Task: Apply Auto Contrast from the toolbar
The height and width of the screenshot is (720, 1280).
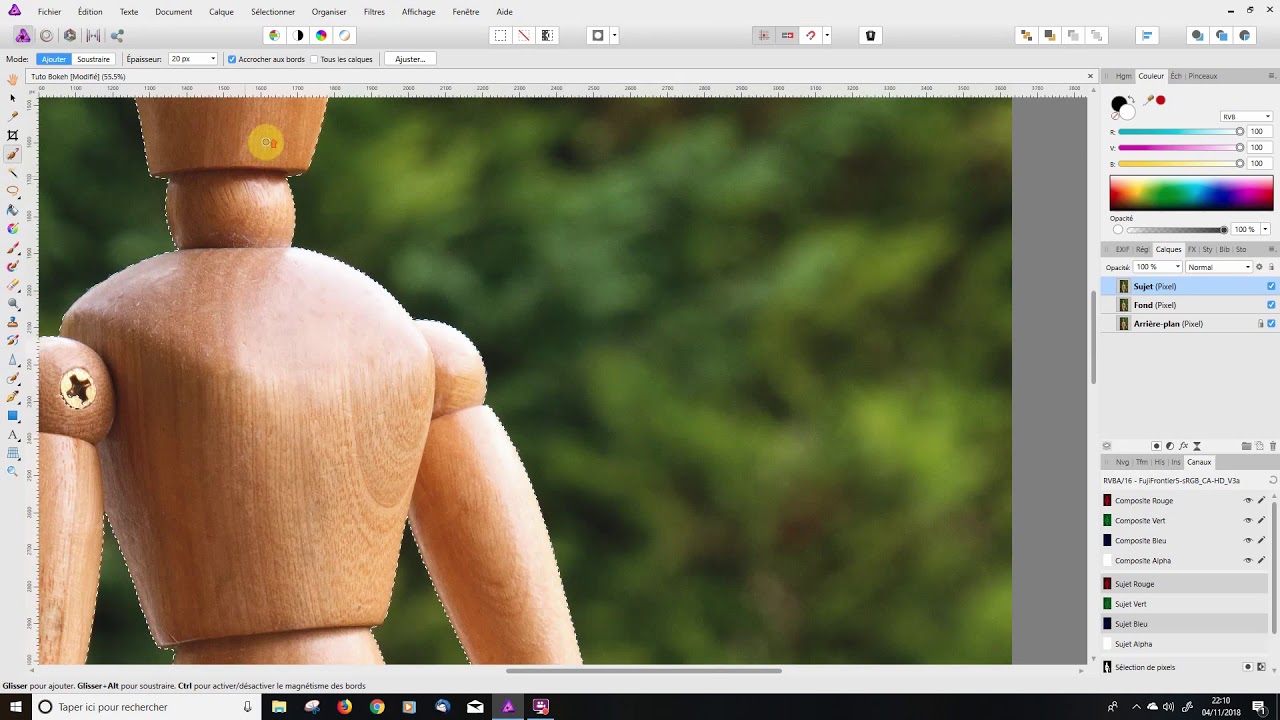Action: 298,35
